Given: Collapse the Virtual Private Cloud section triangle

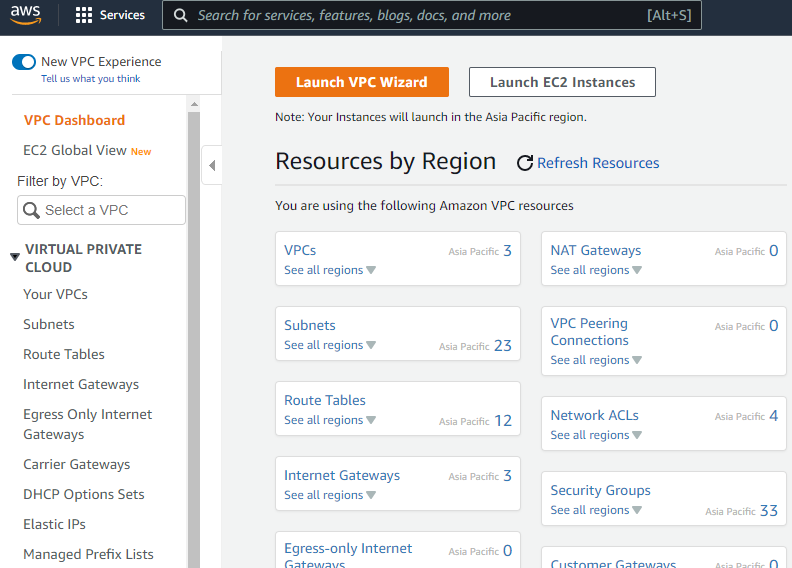Looking at the screenshot, I should (15, 257).
